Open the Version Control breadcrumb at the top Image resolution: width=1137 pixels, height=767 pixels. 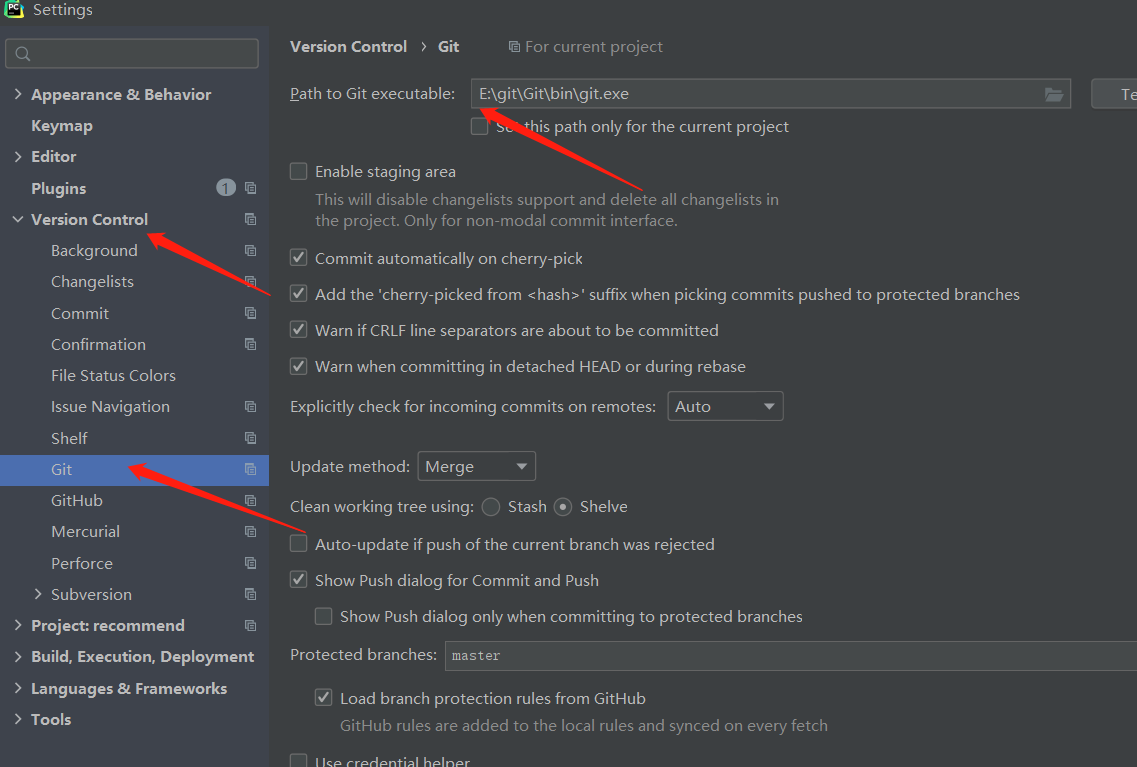tap(348, 46)
